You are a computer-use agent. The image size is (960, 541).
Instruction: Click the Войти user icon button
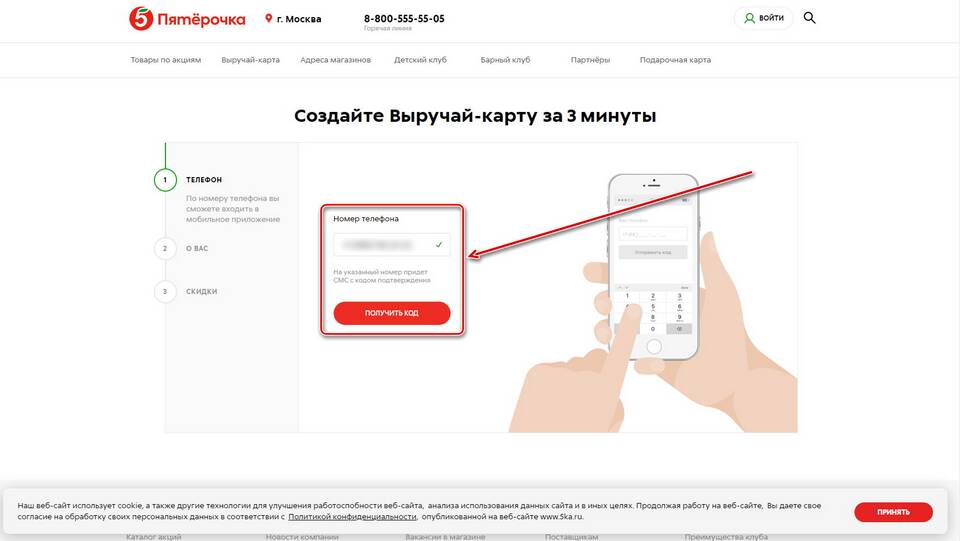tap(763, 18)
